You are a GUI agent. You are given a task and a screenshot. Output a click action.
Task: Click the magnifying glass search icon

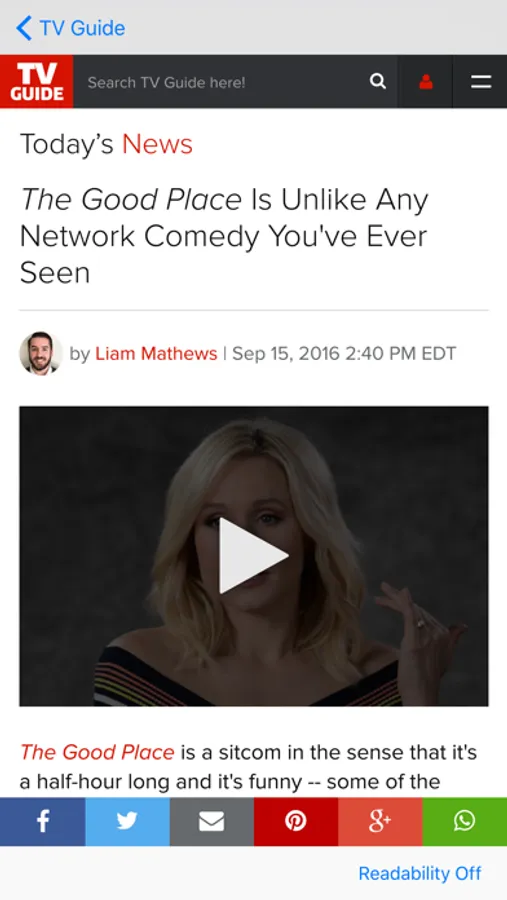377,82
